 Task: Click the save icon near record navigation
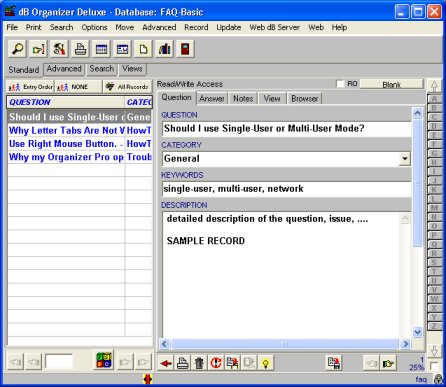pyautogui.click(x=334, y=363)
